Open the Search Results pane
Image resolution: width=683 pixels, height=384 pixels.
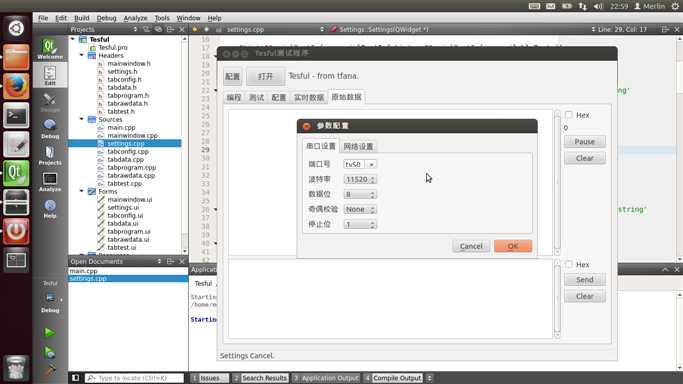tap(260, 377)
